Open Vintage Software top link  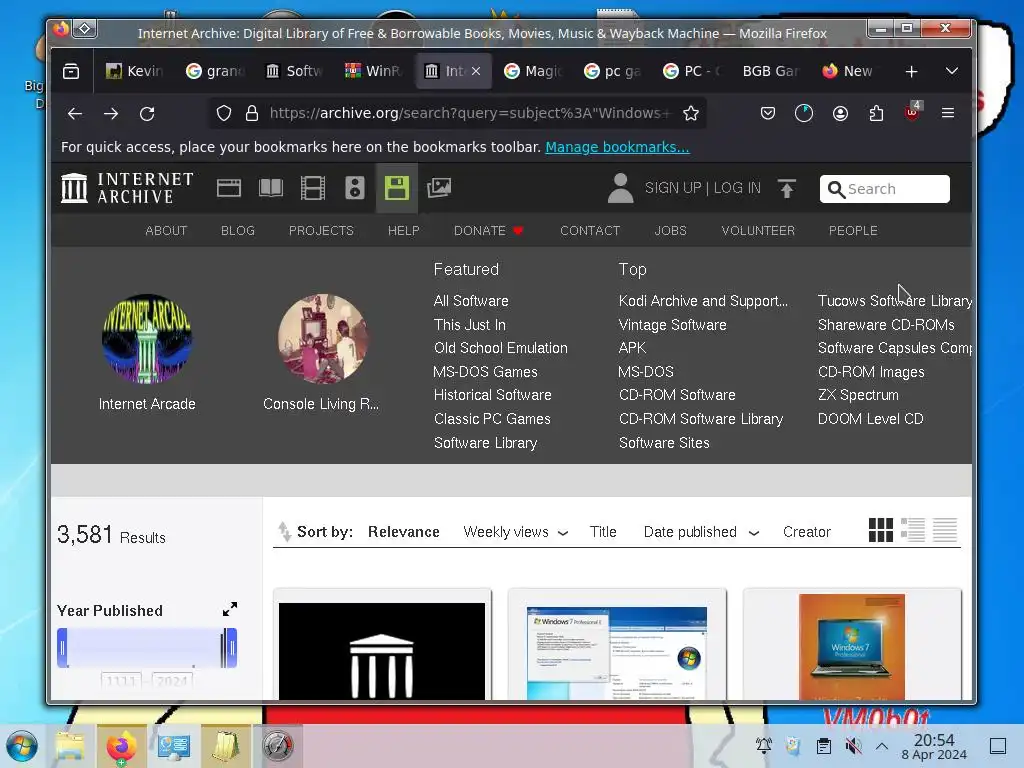(x=672, y=325)
